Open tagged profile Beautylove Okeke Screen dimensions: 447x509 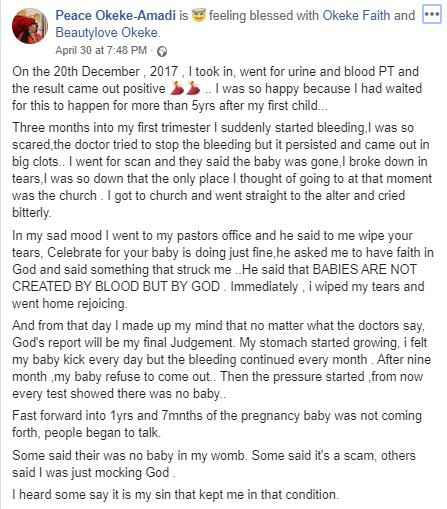click(106, 33)
